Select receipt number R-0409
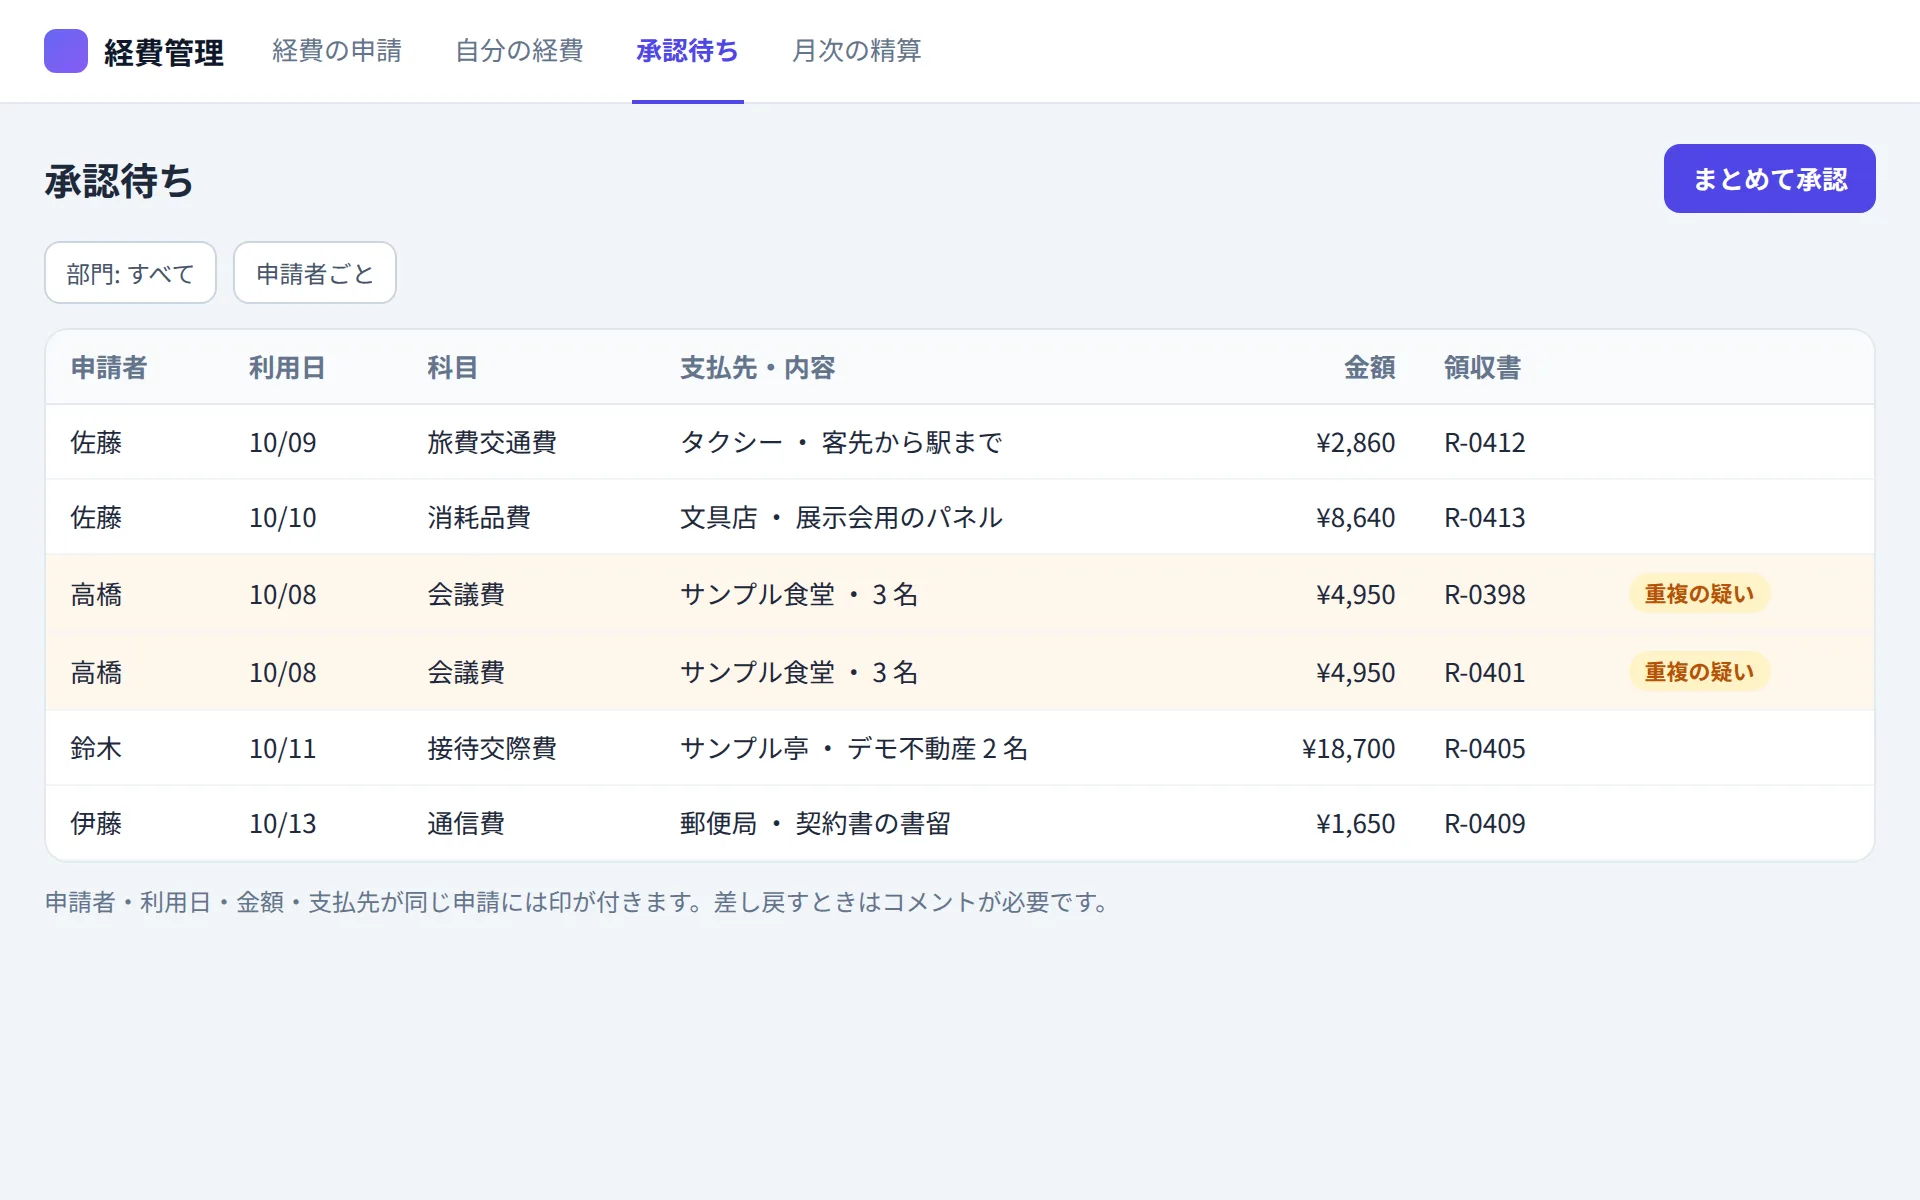The width and height of the screenshot is (1920, 1200). (1484, 824)
